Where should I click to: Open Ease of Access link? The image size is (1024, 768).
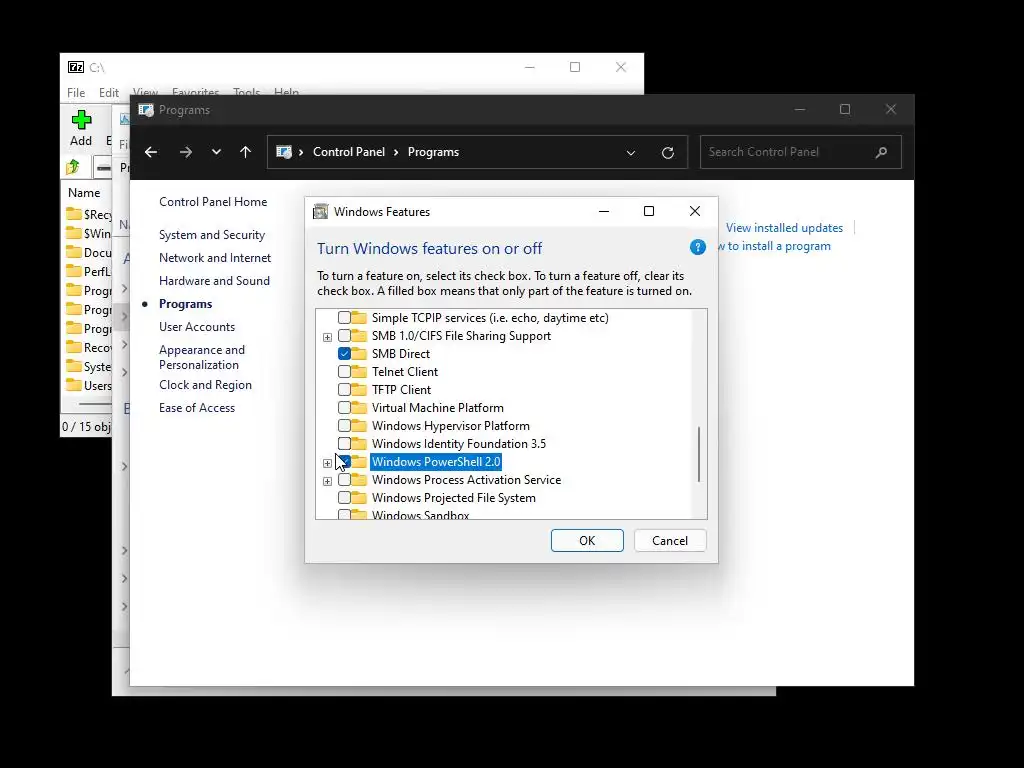(197, 408)
